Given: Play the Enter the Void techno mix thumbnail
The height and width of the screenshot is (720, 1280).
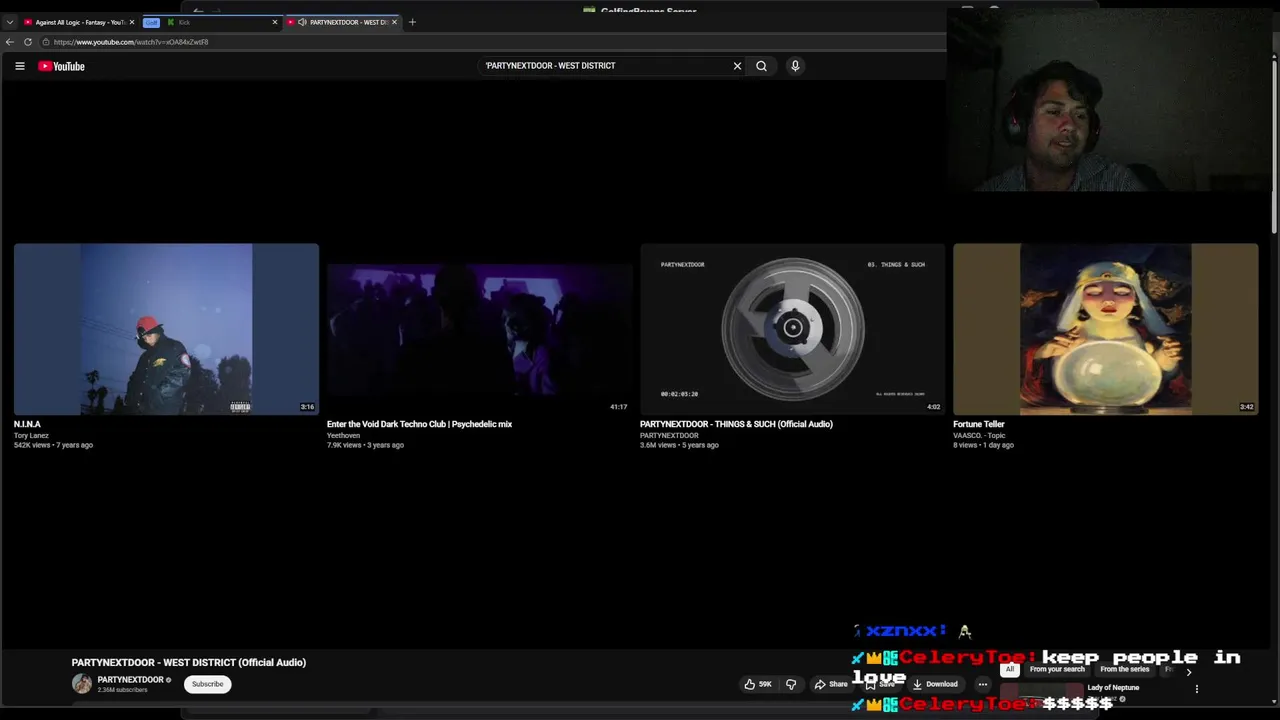Looking at the screenshot, I should coord(479,329).
